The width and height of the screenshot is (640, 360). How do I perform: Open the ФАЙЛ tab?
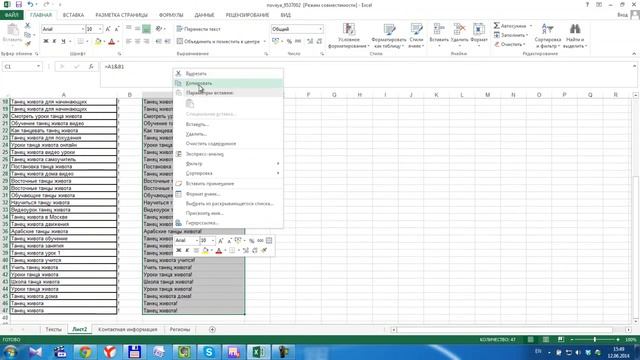pos(11,15)
